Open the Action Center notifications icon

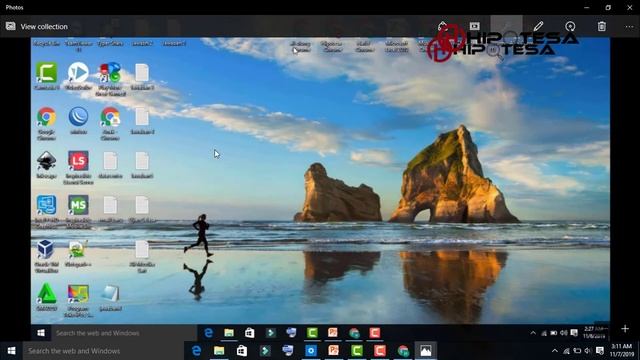pyautogui.click(x=600, y=351)
